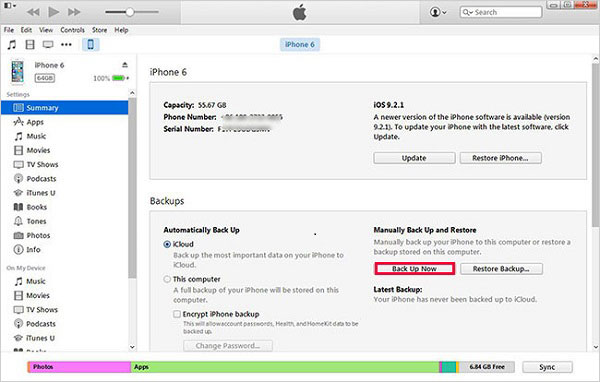
Task: Open Apps settings in sidebar
Action: (35, 122)
